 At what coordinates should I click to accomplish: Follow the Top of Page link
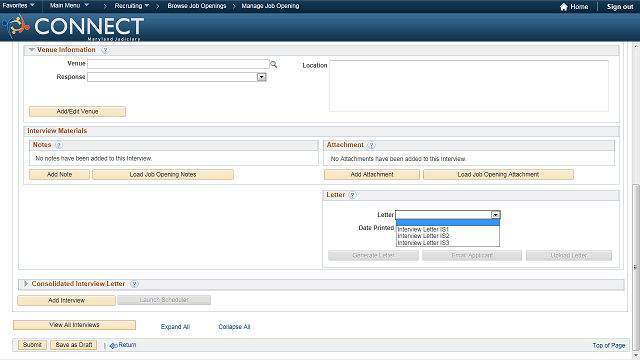click(x=609, y=345)
